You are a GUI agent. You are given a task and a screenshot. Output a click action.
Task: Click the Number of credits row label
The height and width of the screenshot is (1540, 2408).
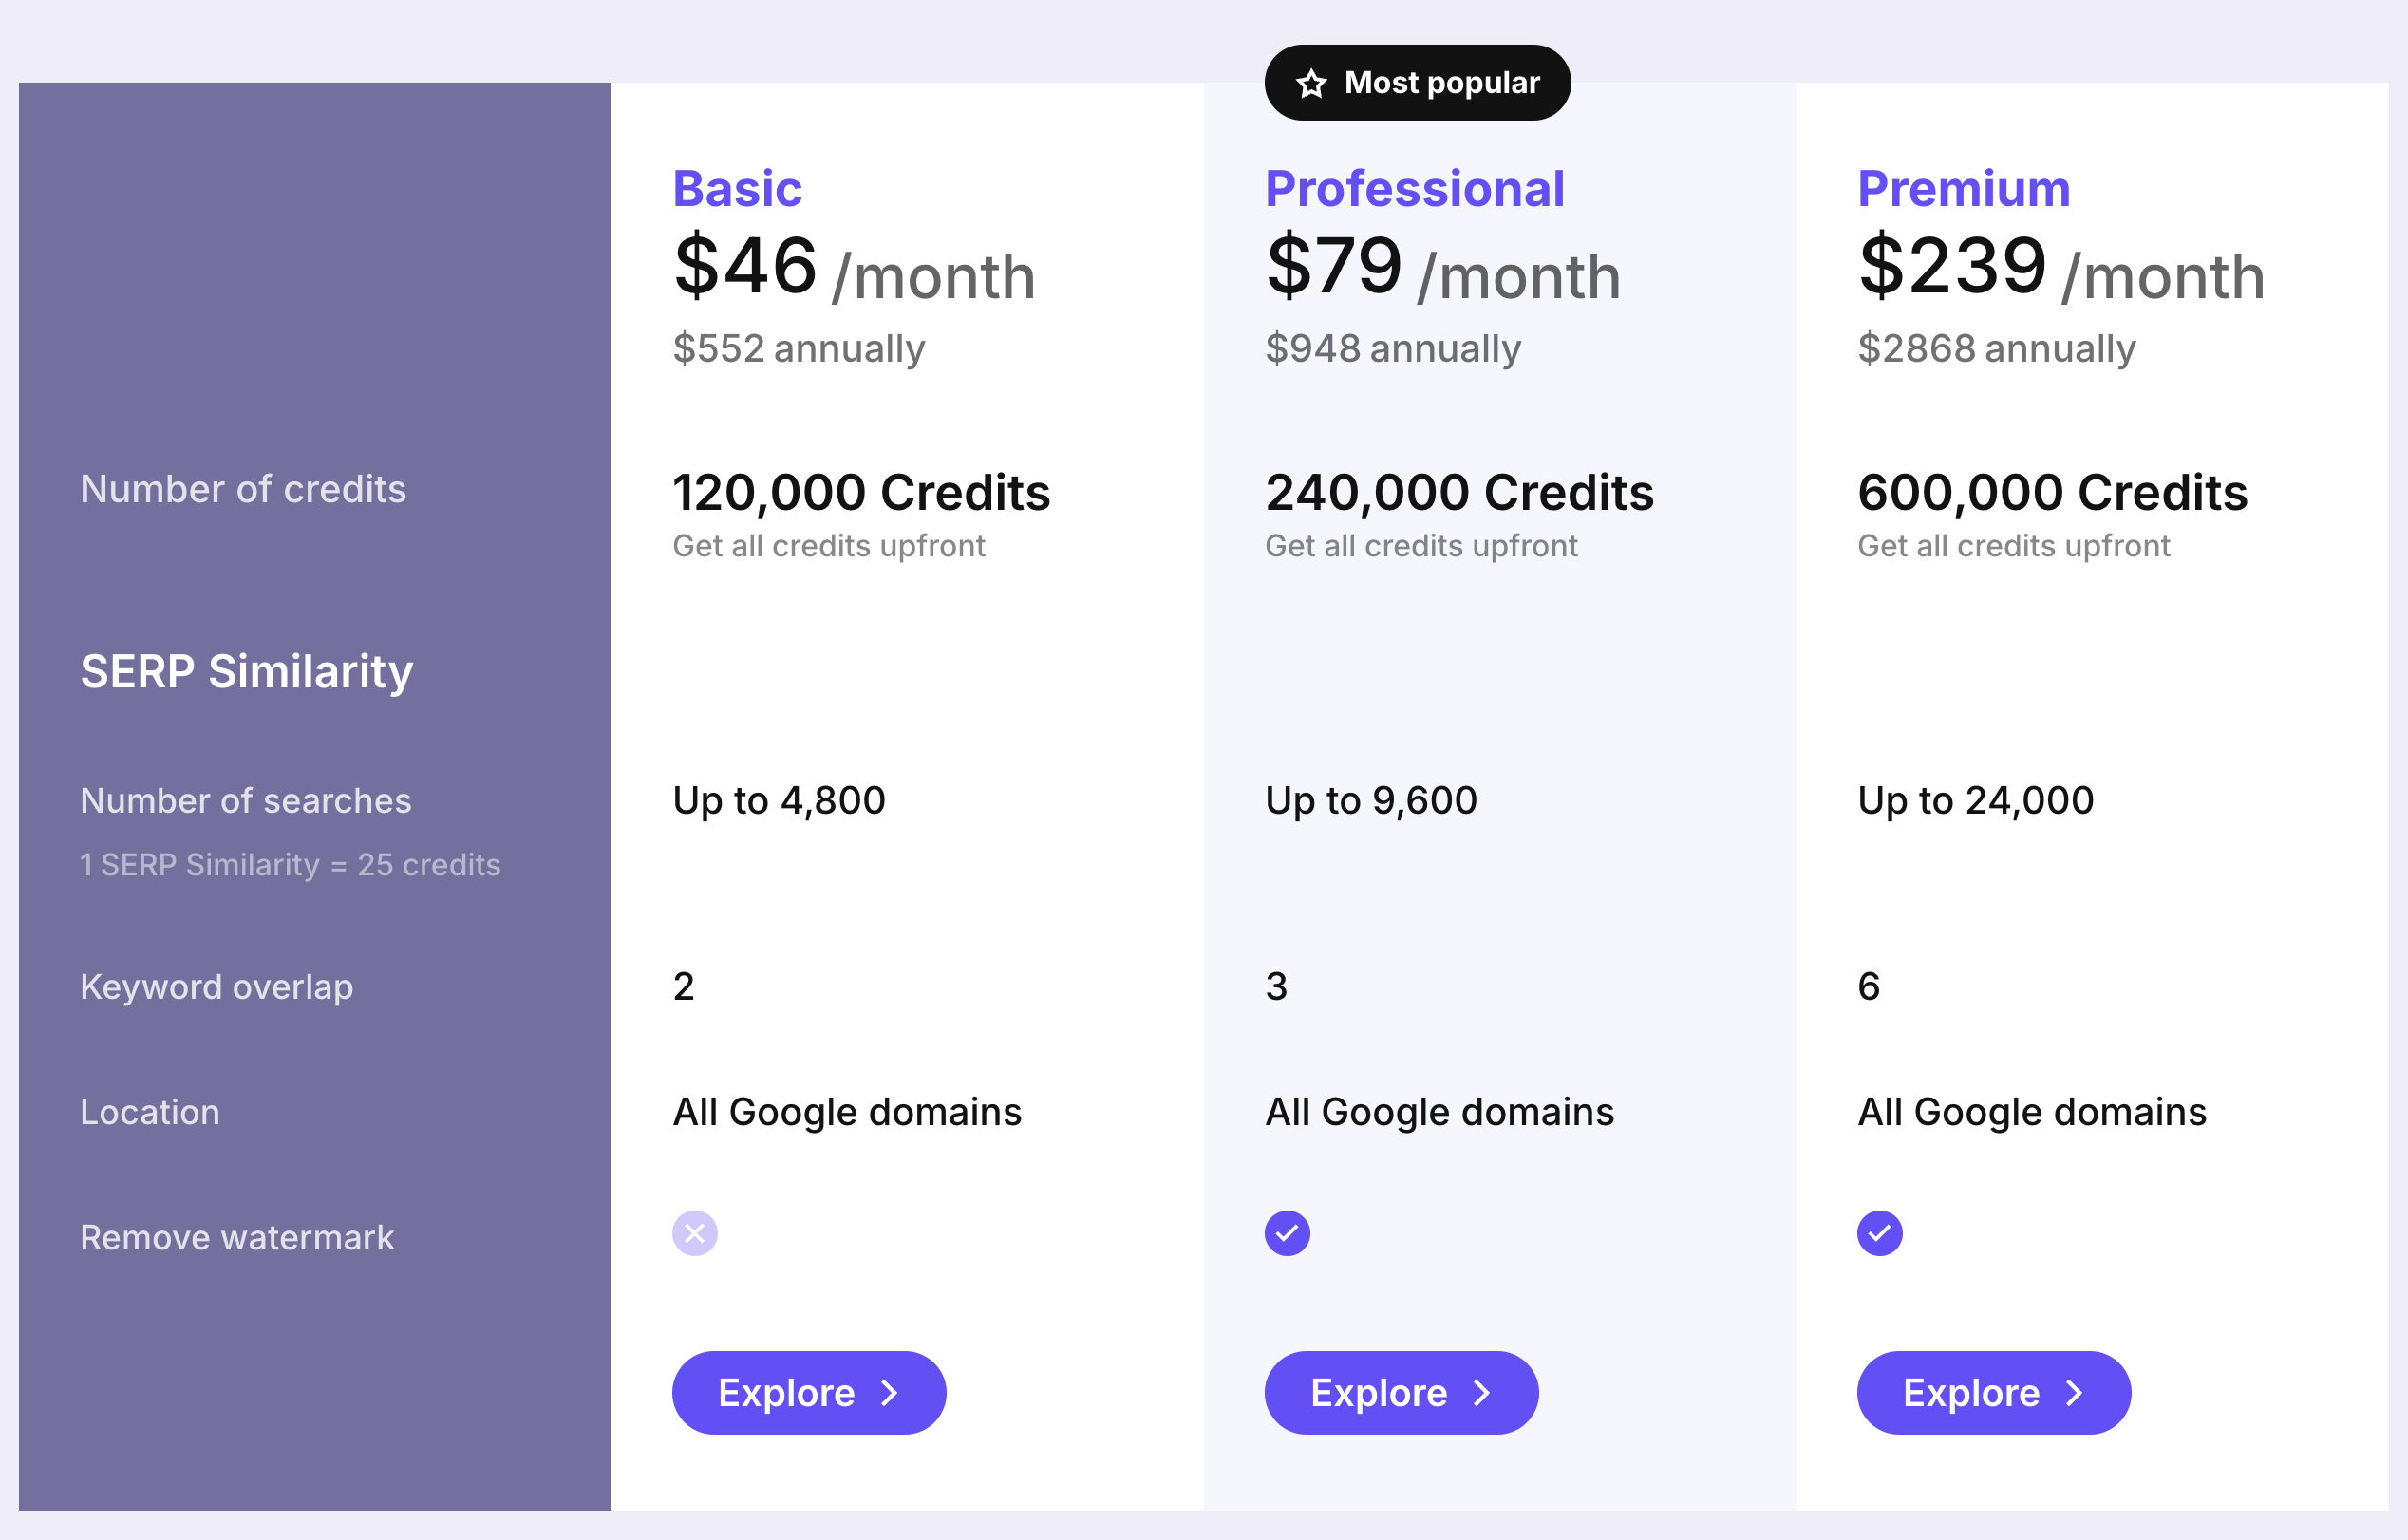click(x=243, y=489)
